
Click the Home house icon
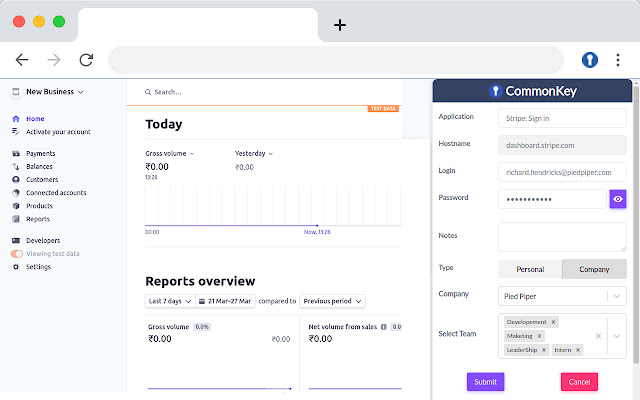click(16, 119)
